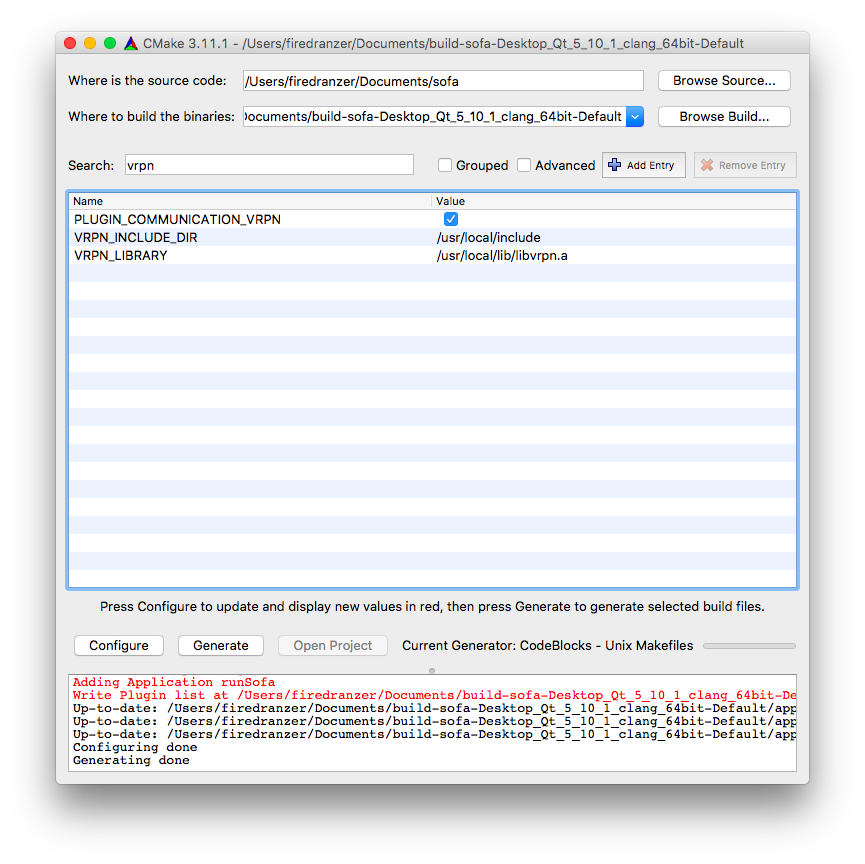Click the Configure button

point(119,646)
